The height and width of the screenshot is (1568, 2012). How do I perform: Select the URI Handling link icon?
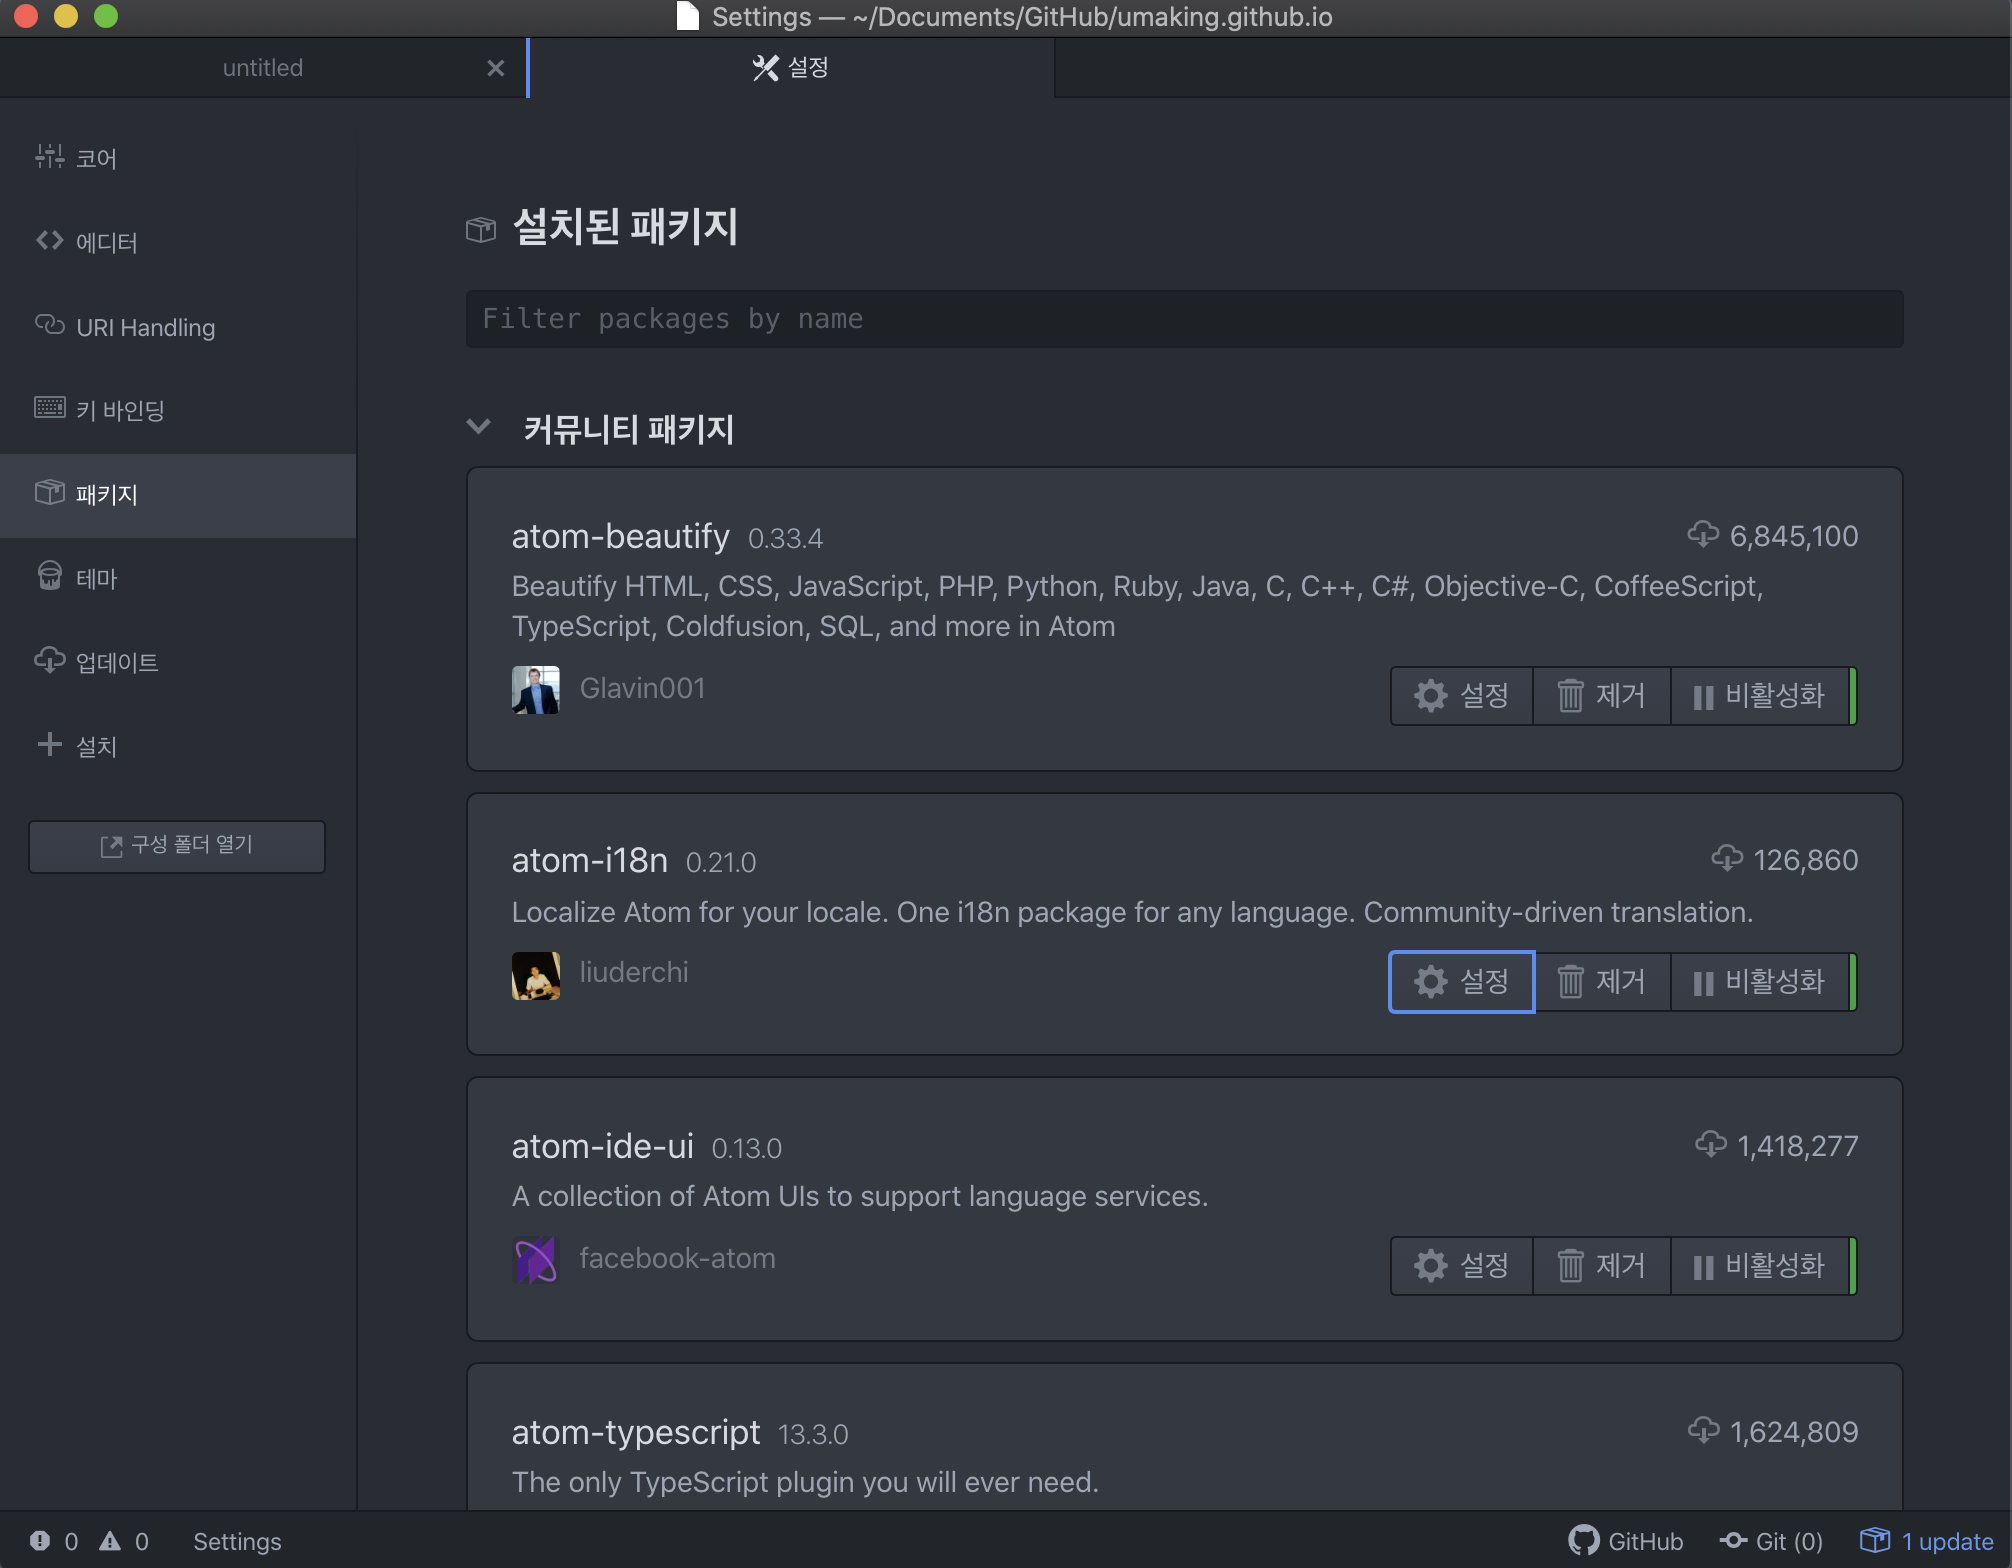click(49, 325)
